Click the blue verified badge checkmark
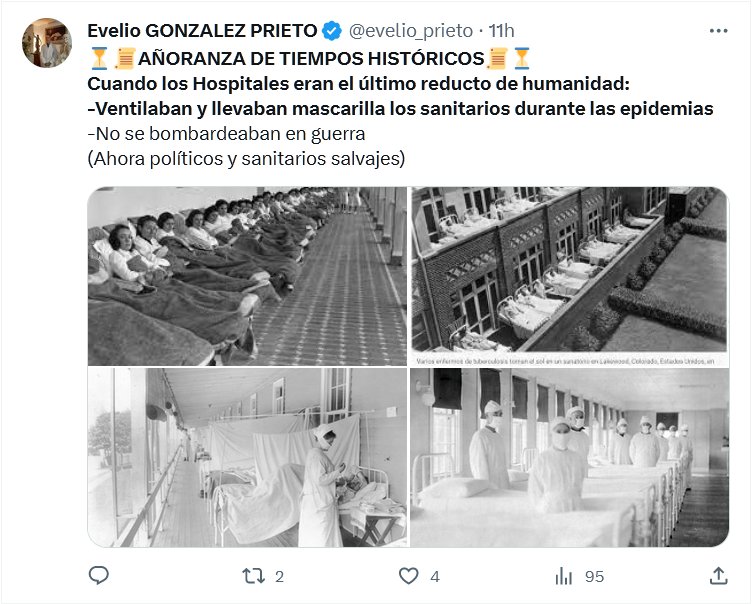The width and height of the screenshot is (754, 604). click(332, 31)
